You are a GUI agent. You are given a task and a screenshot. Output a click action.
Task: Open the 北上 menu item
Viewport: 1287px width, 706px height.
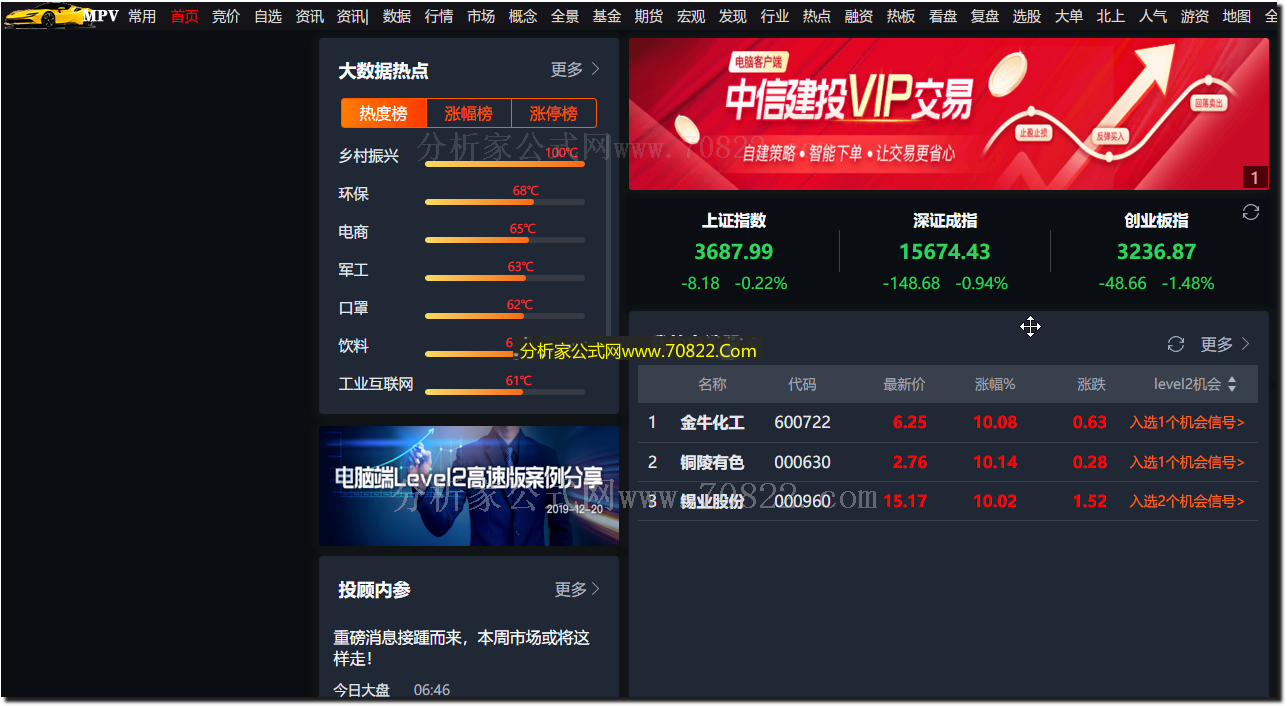[x=1111, y=16]
